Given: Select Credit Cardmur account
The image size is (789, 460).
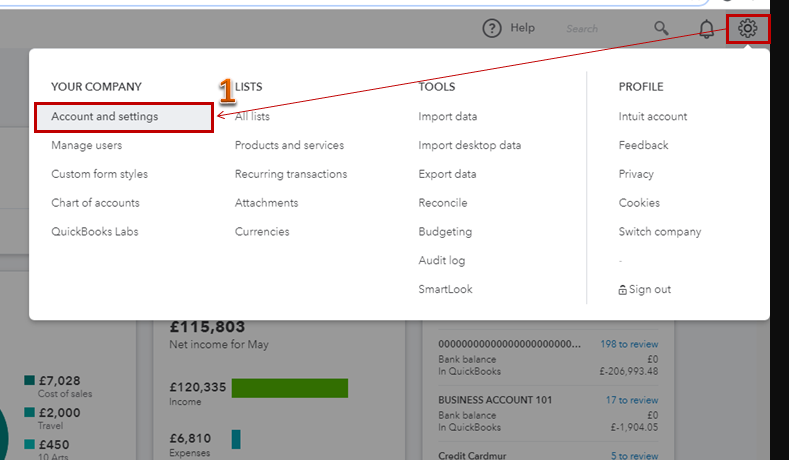Looking at the screenshot, I should [x=472, y=455].
